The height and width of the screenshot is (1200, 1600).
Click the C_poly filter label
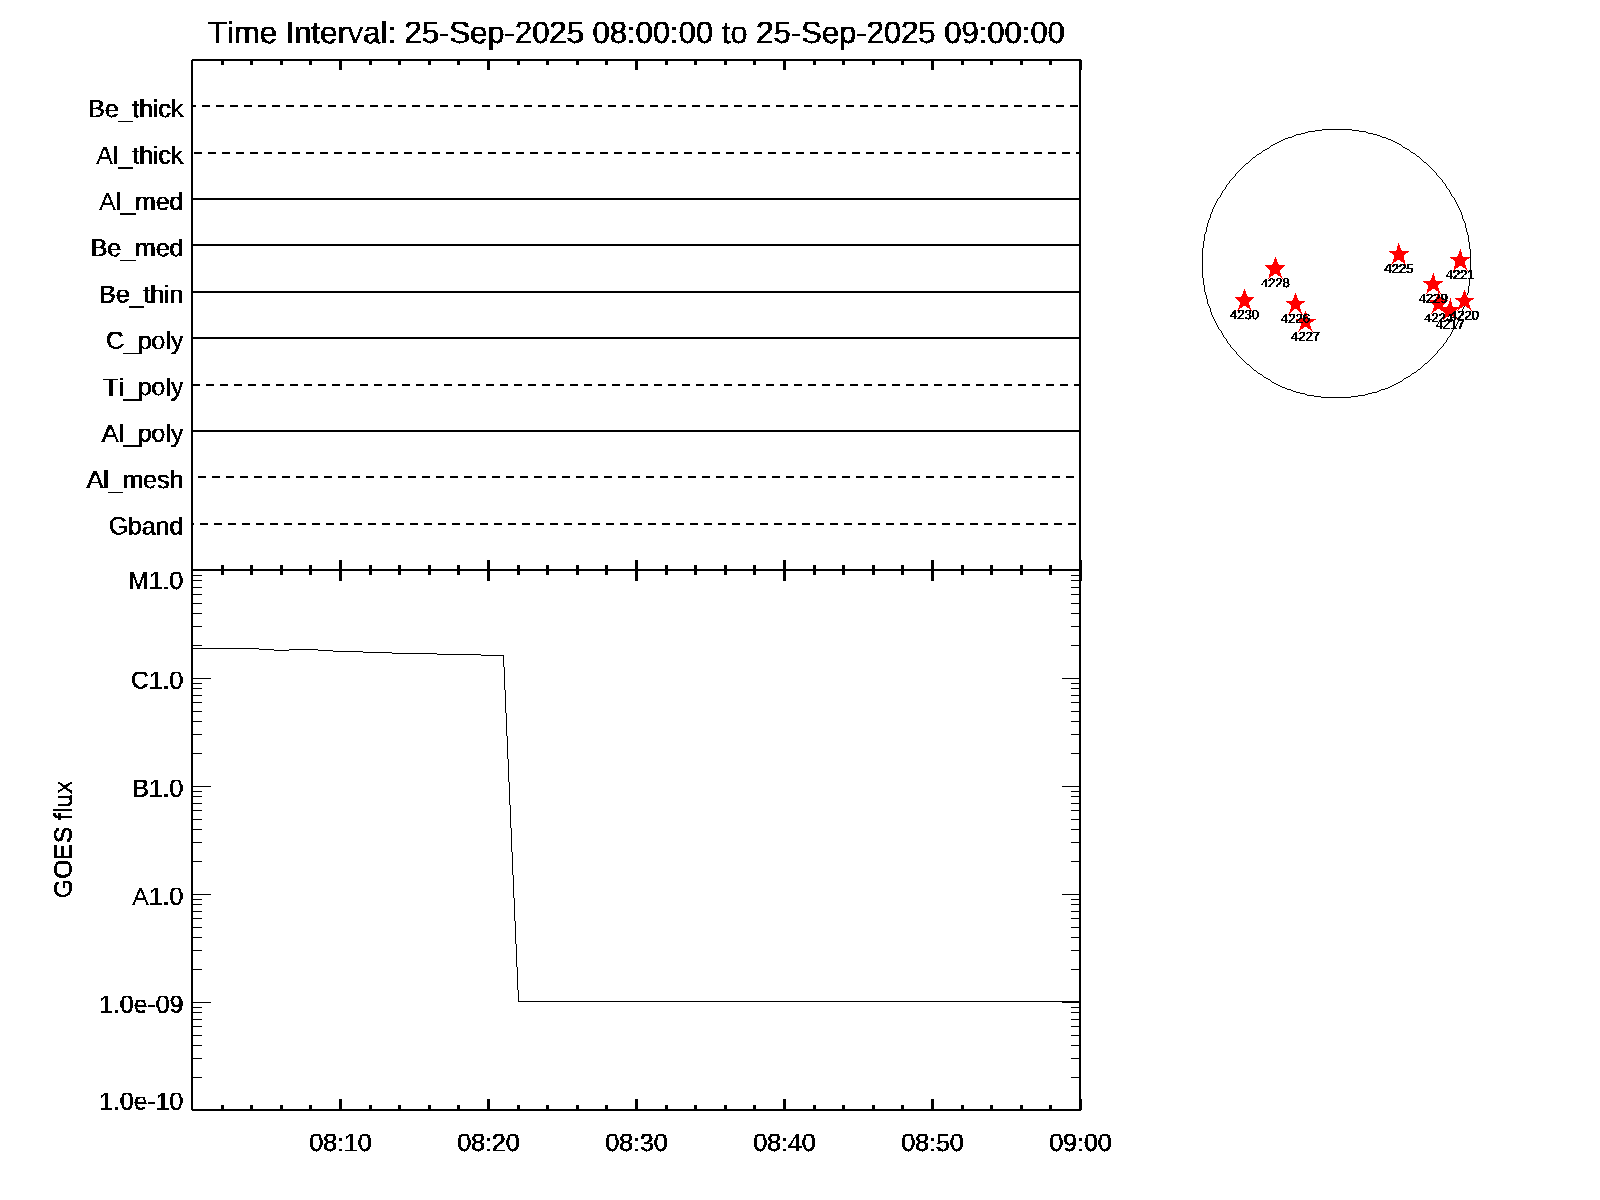click(x=145, y=341)
